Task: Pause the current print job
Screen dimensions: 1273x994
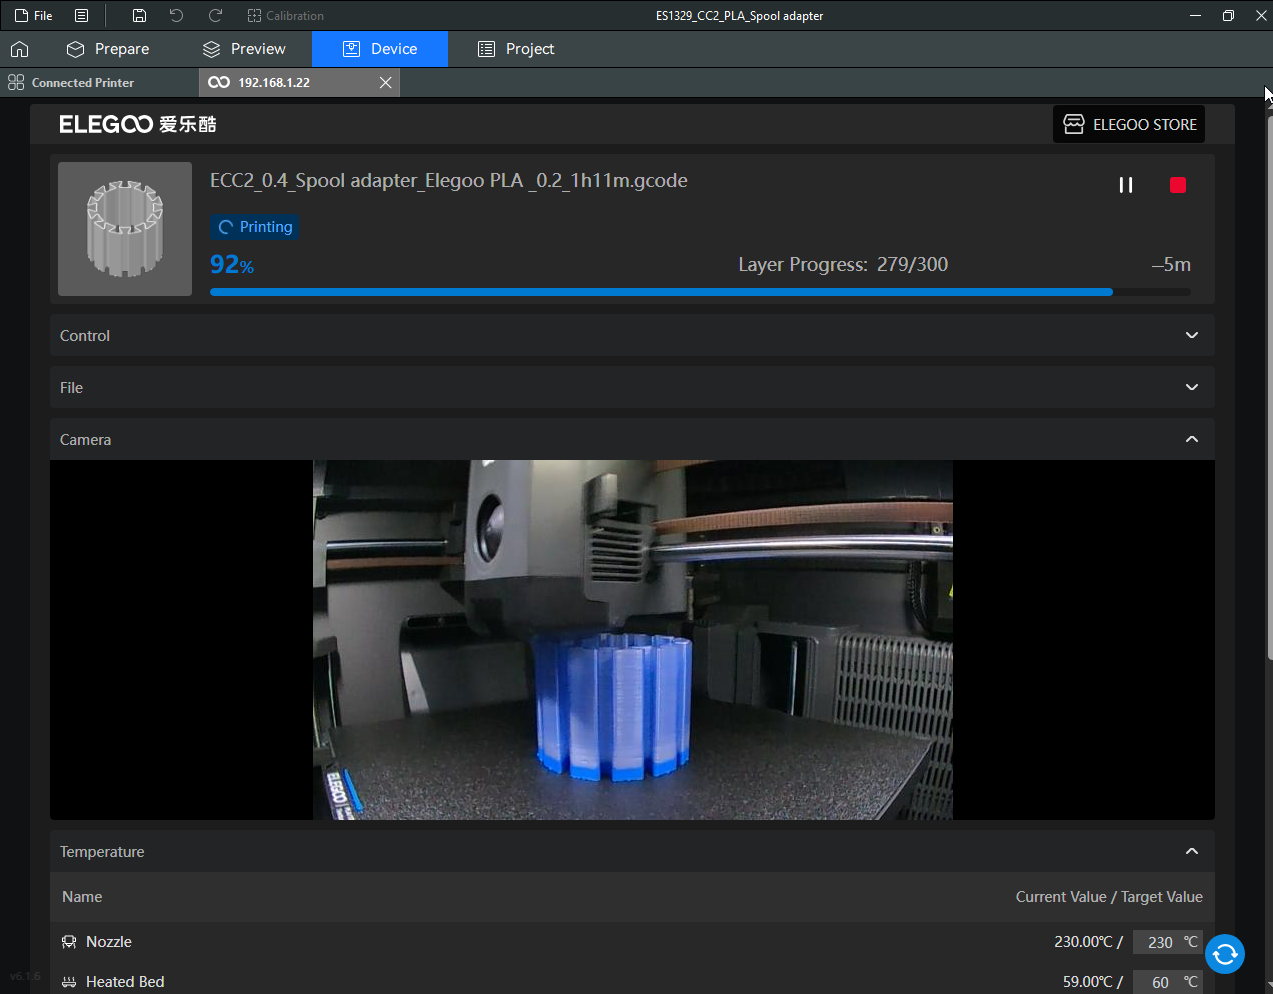Action: 1125,185
